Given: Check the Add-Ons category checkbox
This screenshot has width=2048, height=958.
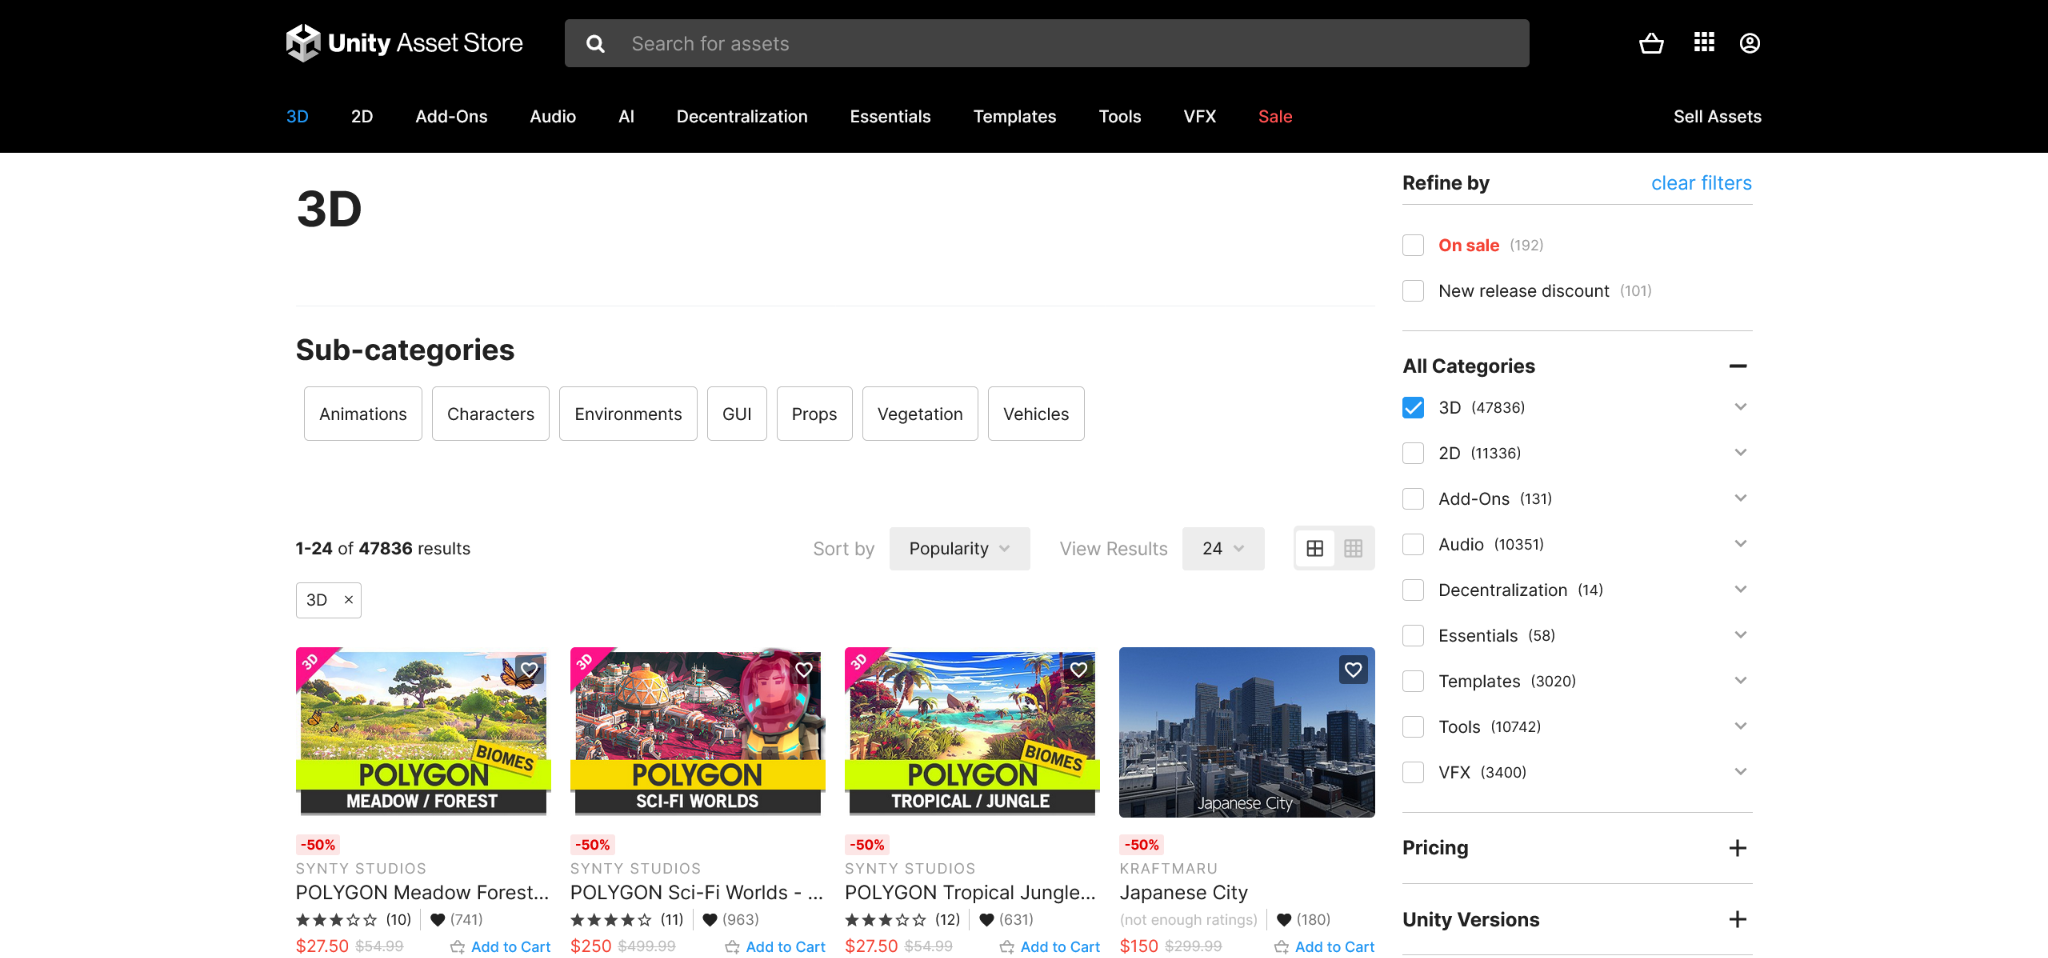Looking at the screenshot, I should pos(1413,499).
